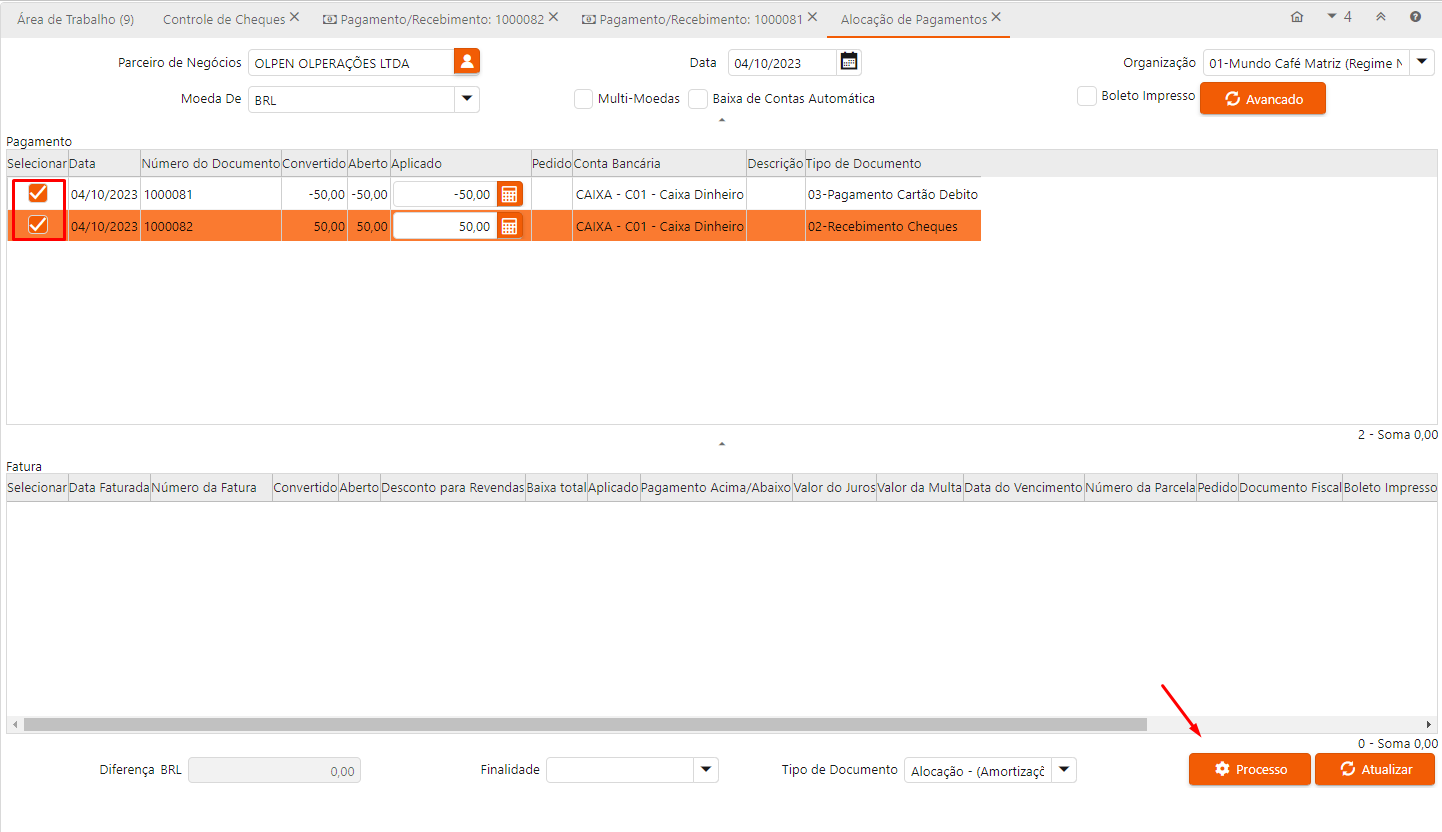Viewport: 1442px width, 832px height.
Task: Click the Atualizar button
Action: coord(1374,769)
